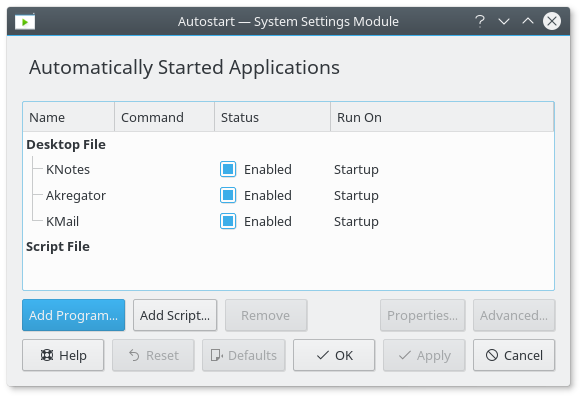This screenshot has height=399, width=583.
Task: Click the Command column header
Action: (164, 117)
